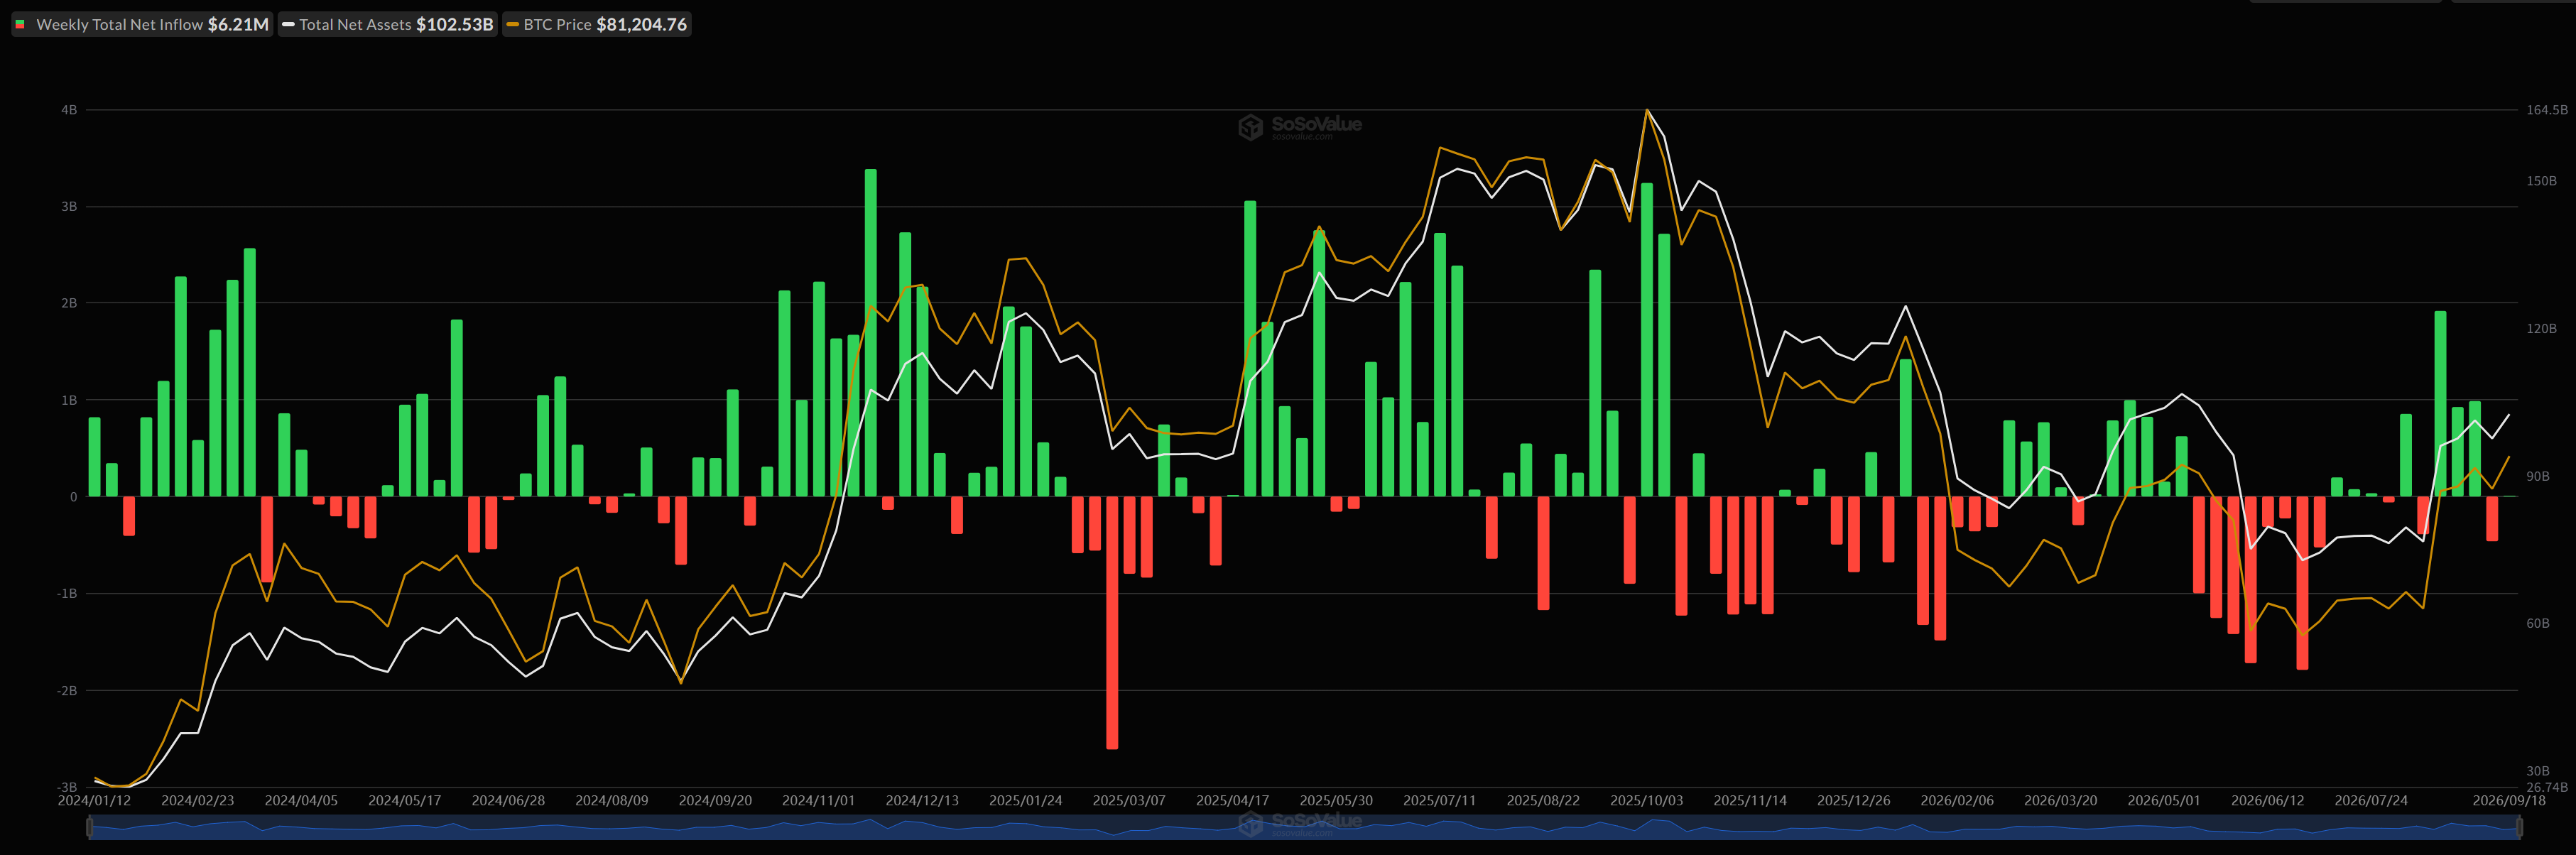Click the 2026/09/18 date label on x-axis
2576x855 pixels.
[x=2509, y=801]
